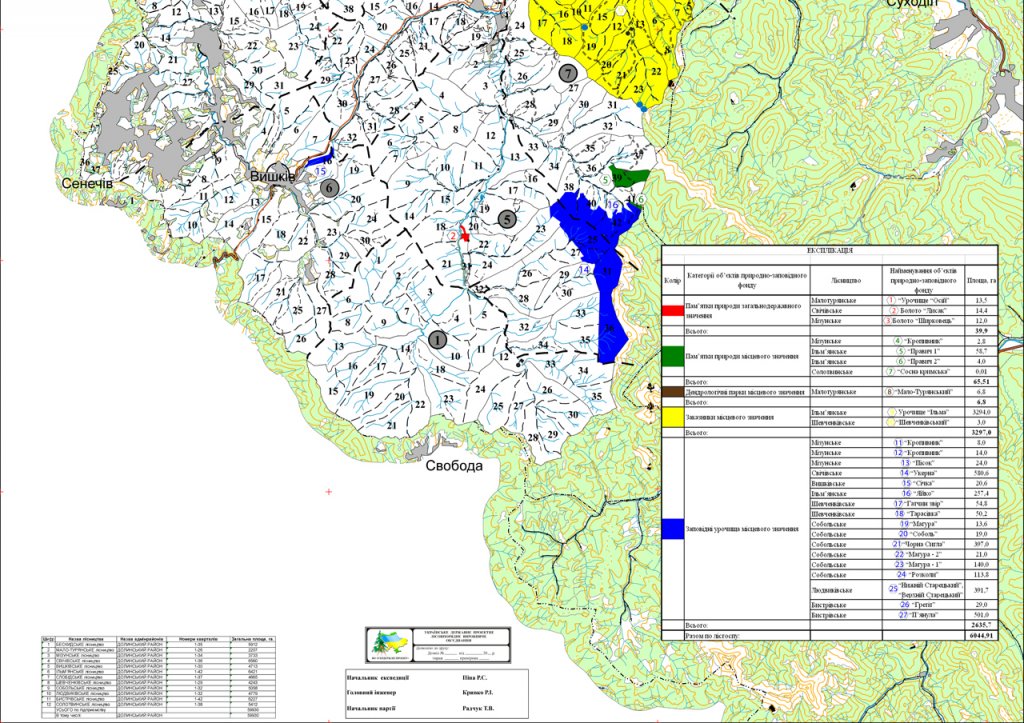The width and height of the screenshot is (1024, 723).
Task: Click the small red polygon near quarter 20
Action: [x=464, y=234]
